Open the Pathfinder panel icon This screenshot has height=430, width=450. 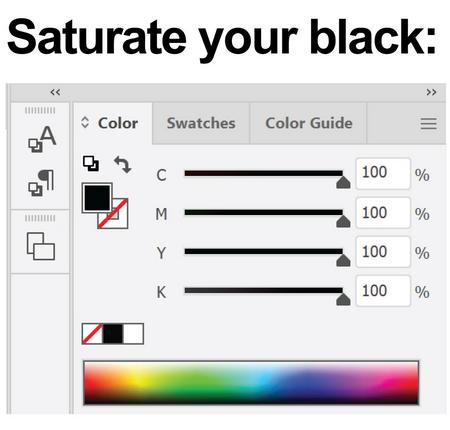41,246
